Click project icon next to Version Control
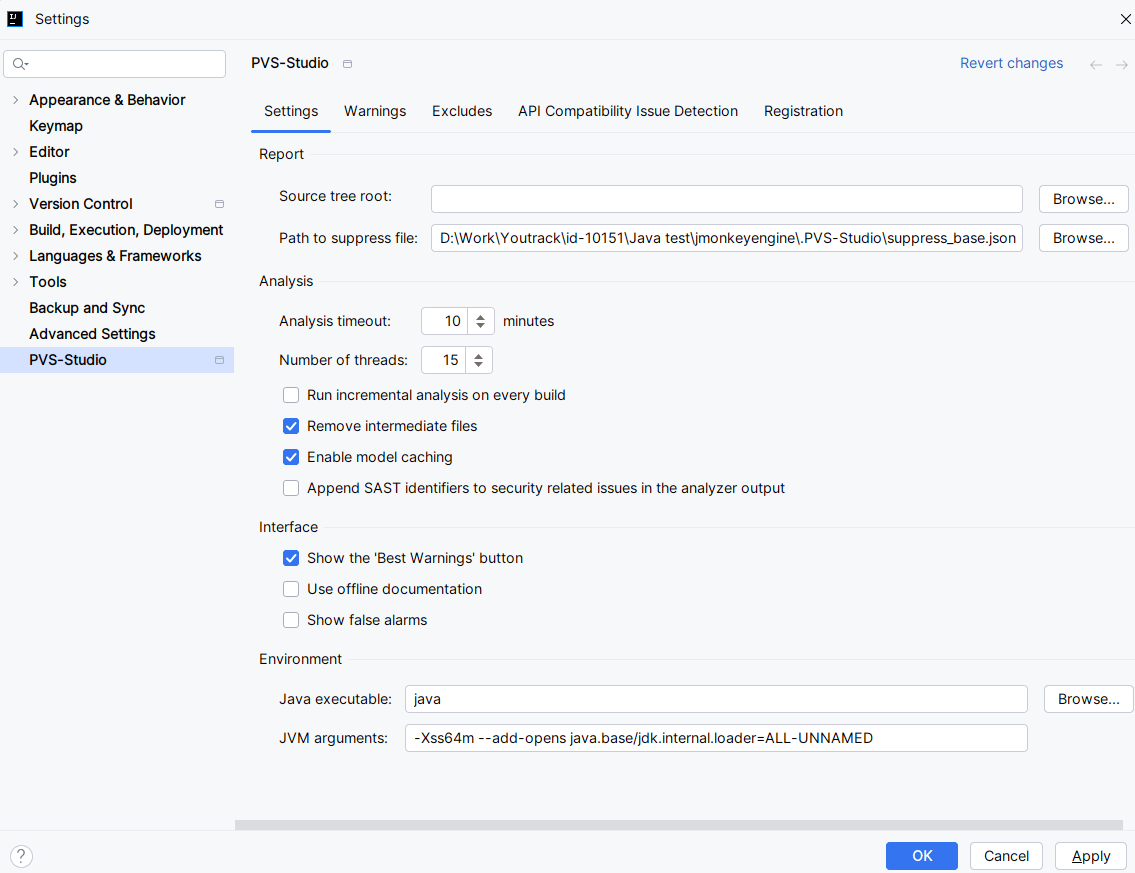The width and height of the screenshot is (1135, 873). (219, 204)
